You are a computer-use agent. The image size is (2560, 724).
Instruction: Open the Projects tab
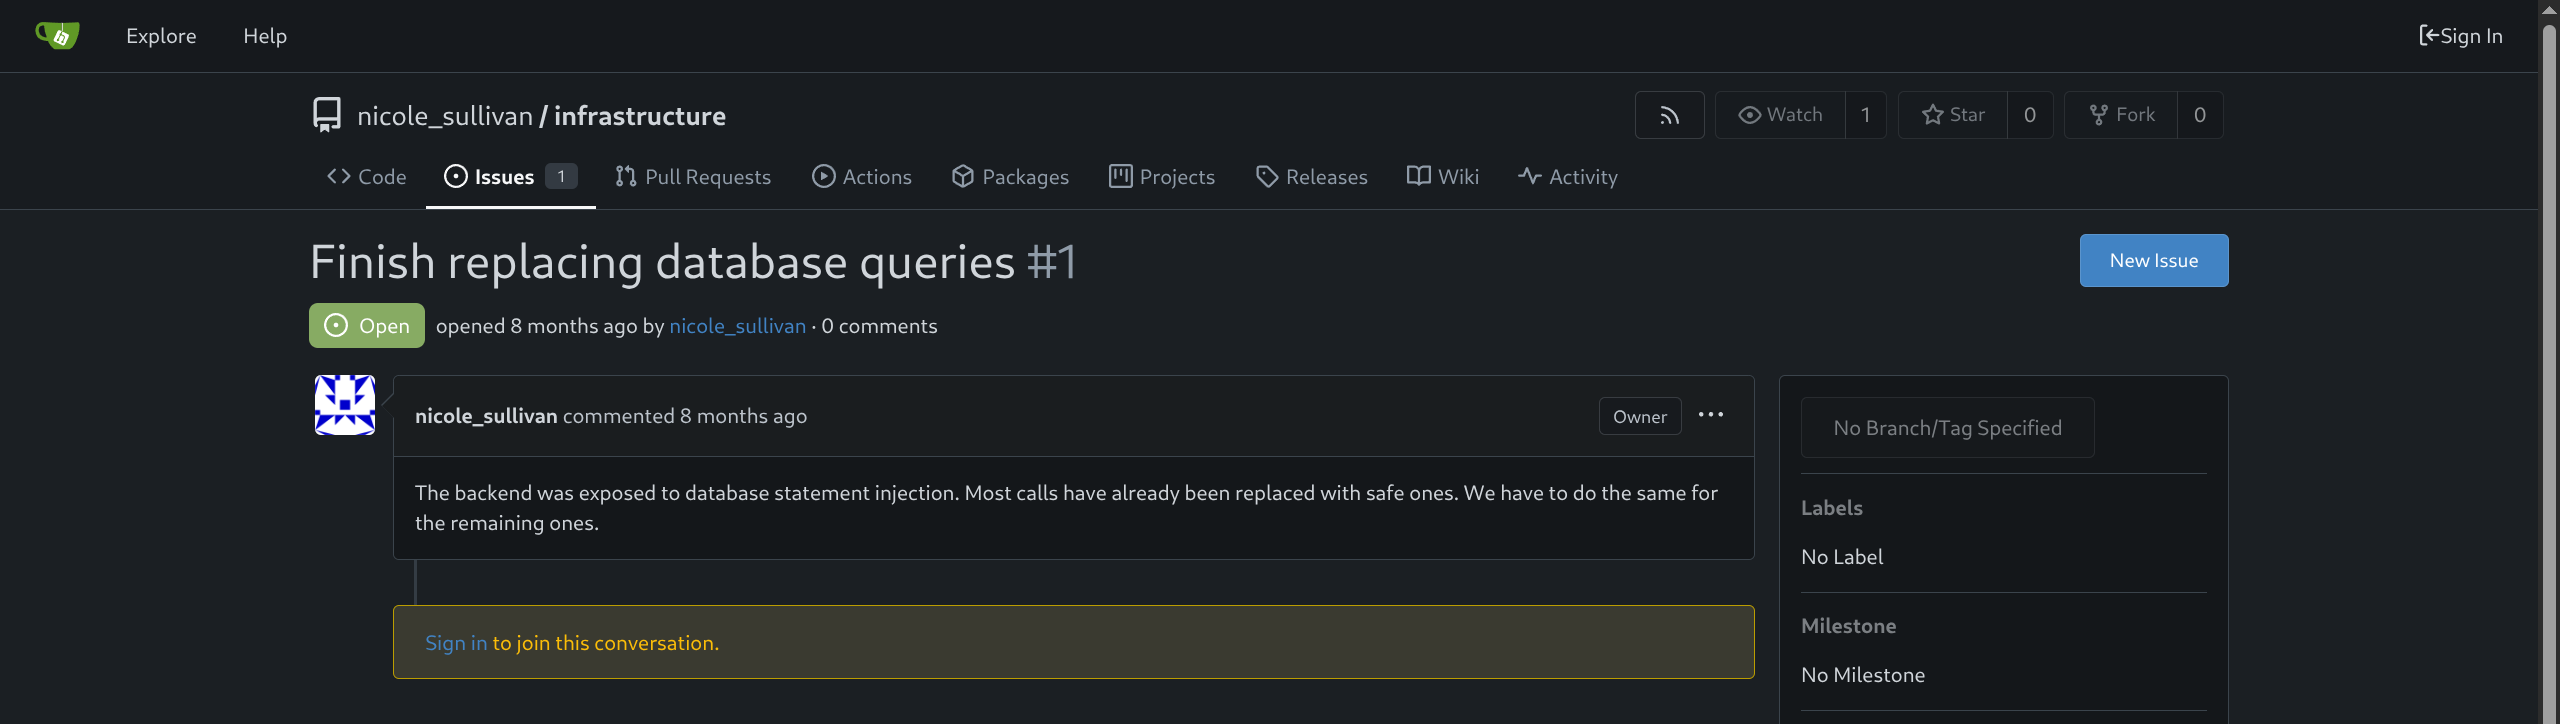(1162, 177)
